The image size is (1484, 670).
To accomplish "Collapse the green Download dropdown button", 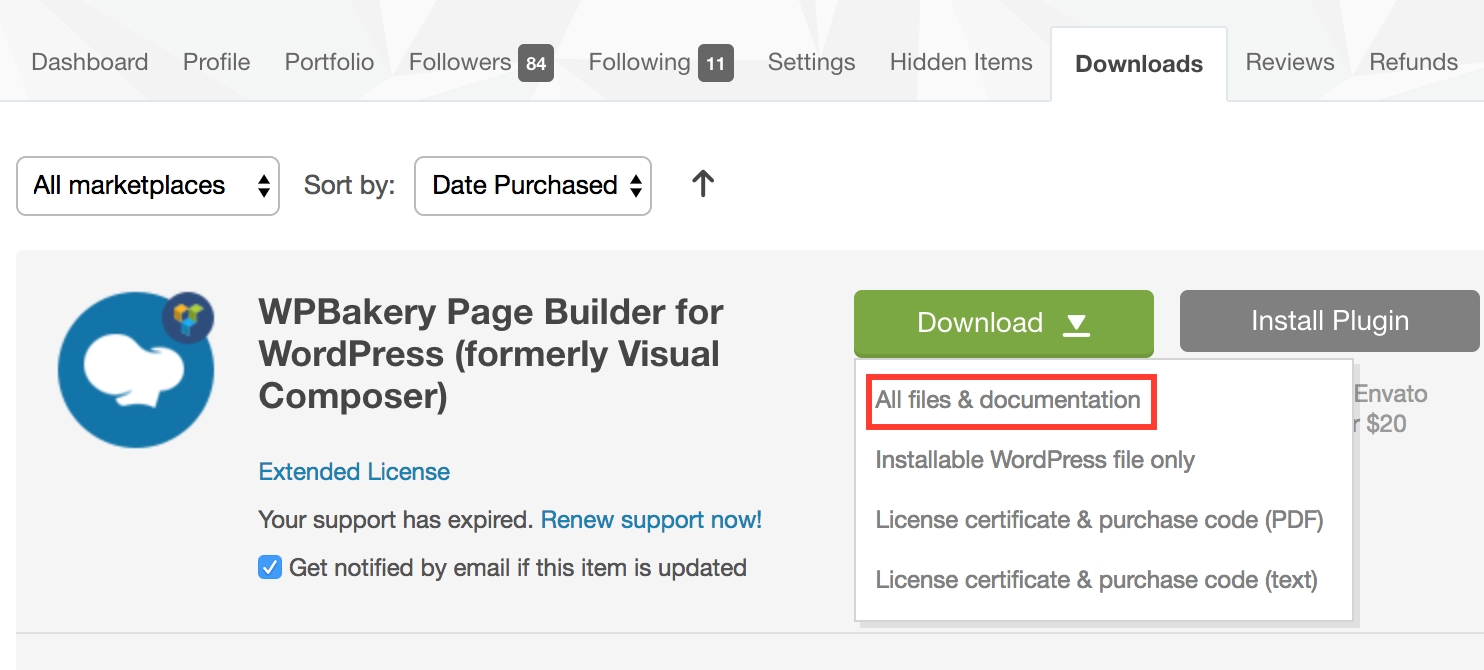I will 1003,323.
